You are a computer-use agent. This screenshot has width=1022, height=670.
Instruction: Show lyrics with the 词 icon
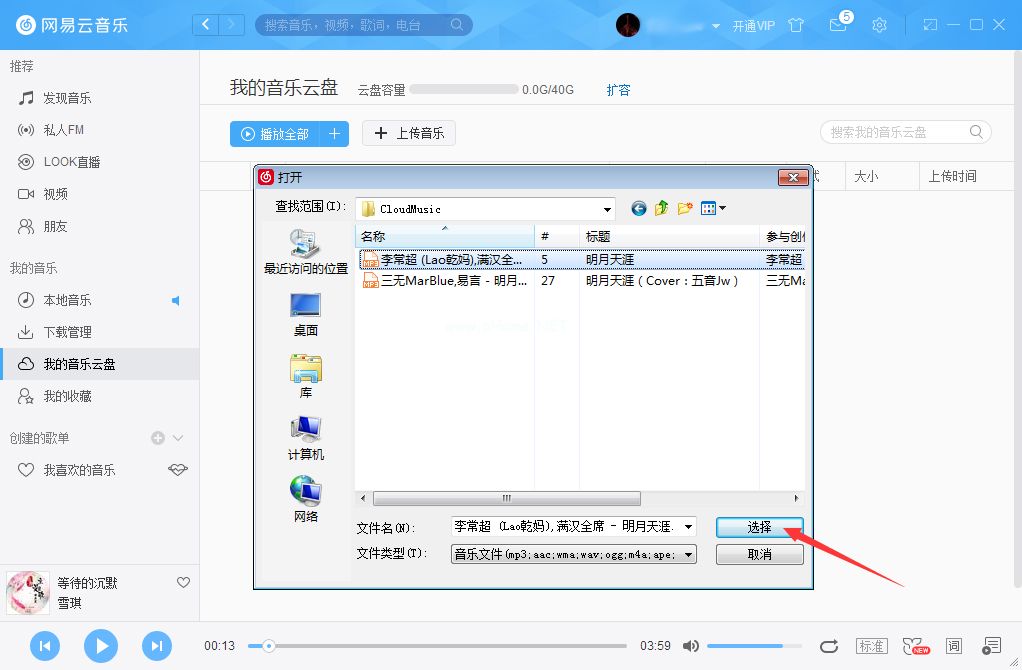click(953, 645)
